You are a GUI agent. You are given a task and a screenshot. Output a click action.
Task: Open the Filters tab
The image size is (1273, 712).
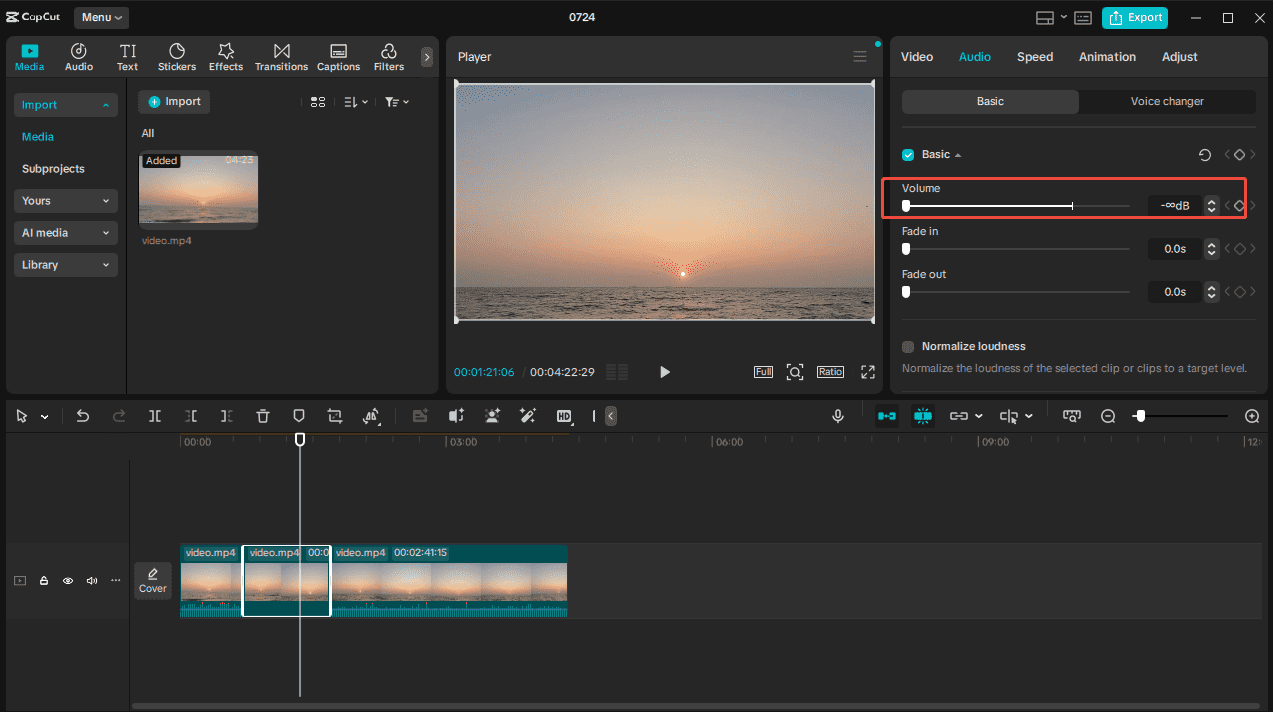click(389, 57)
